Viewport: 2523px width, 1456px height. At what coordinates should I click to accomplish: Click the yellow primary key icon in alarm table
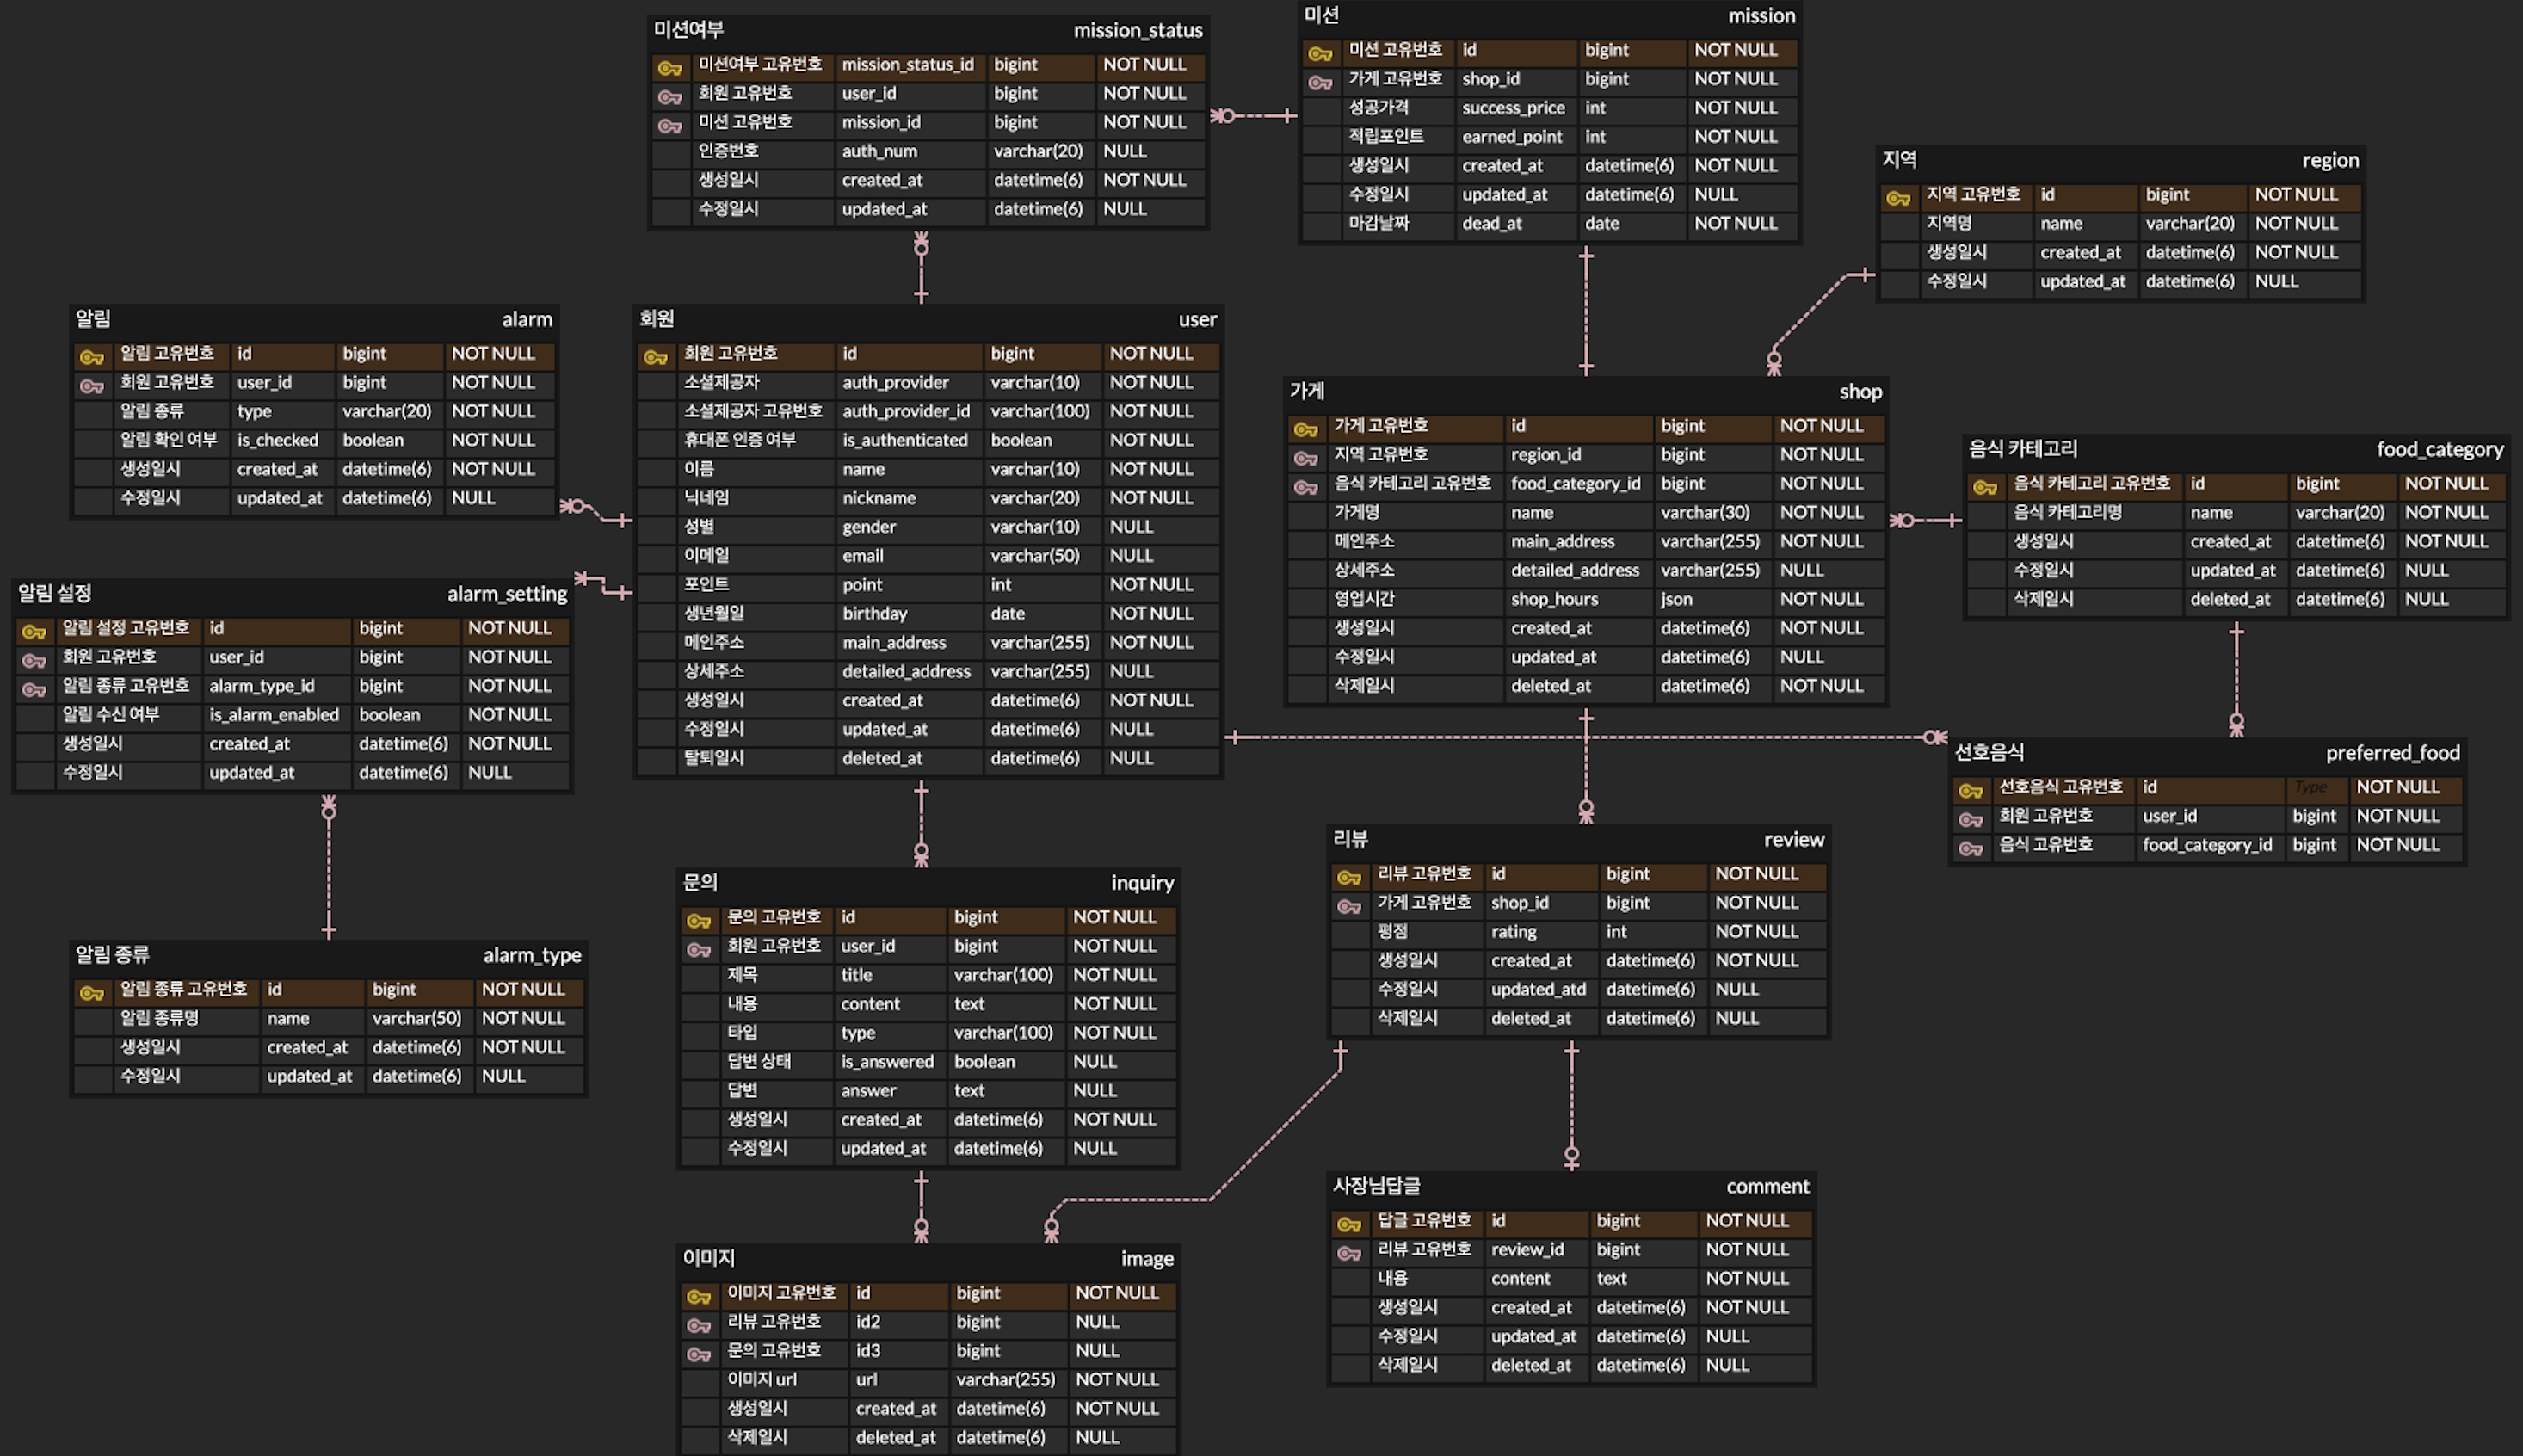point(92,356)
